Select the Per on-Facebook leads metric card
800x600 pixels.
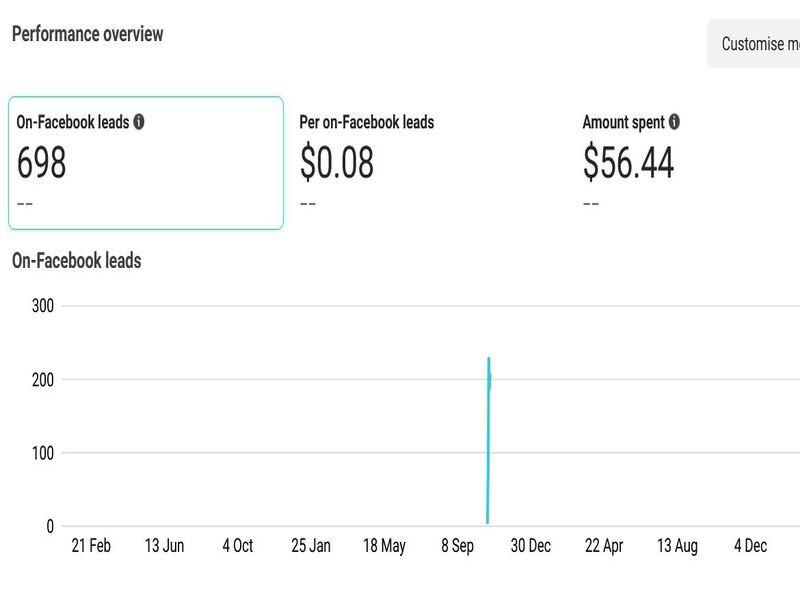click(428, 163)
